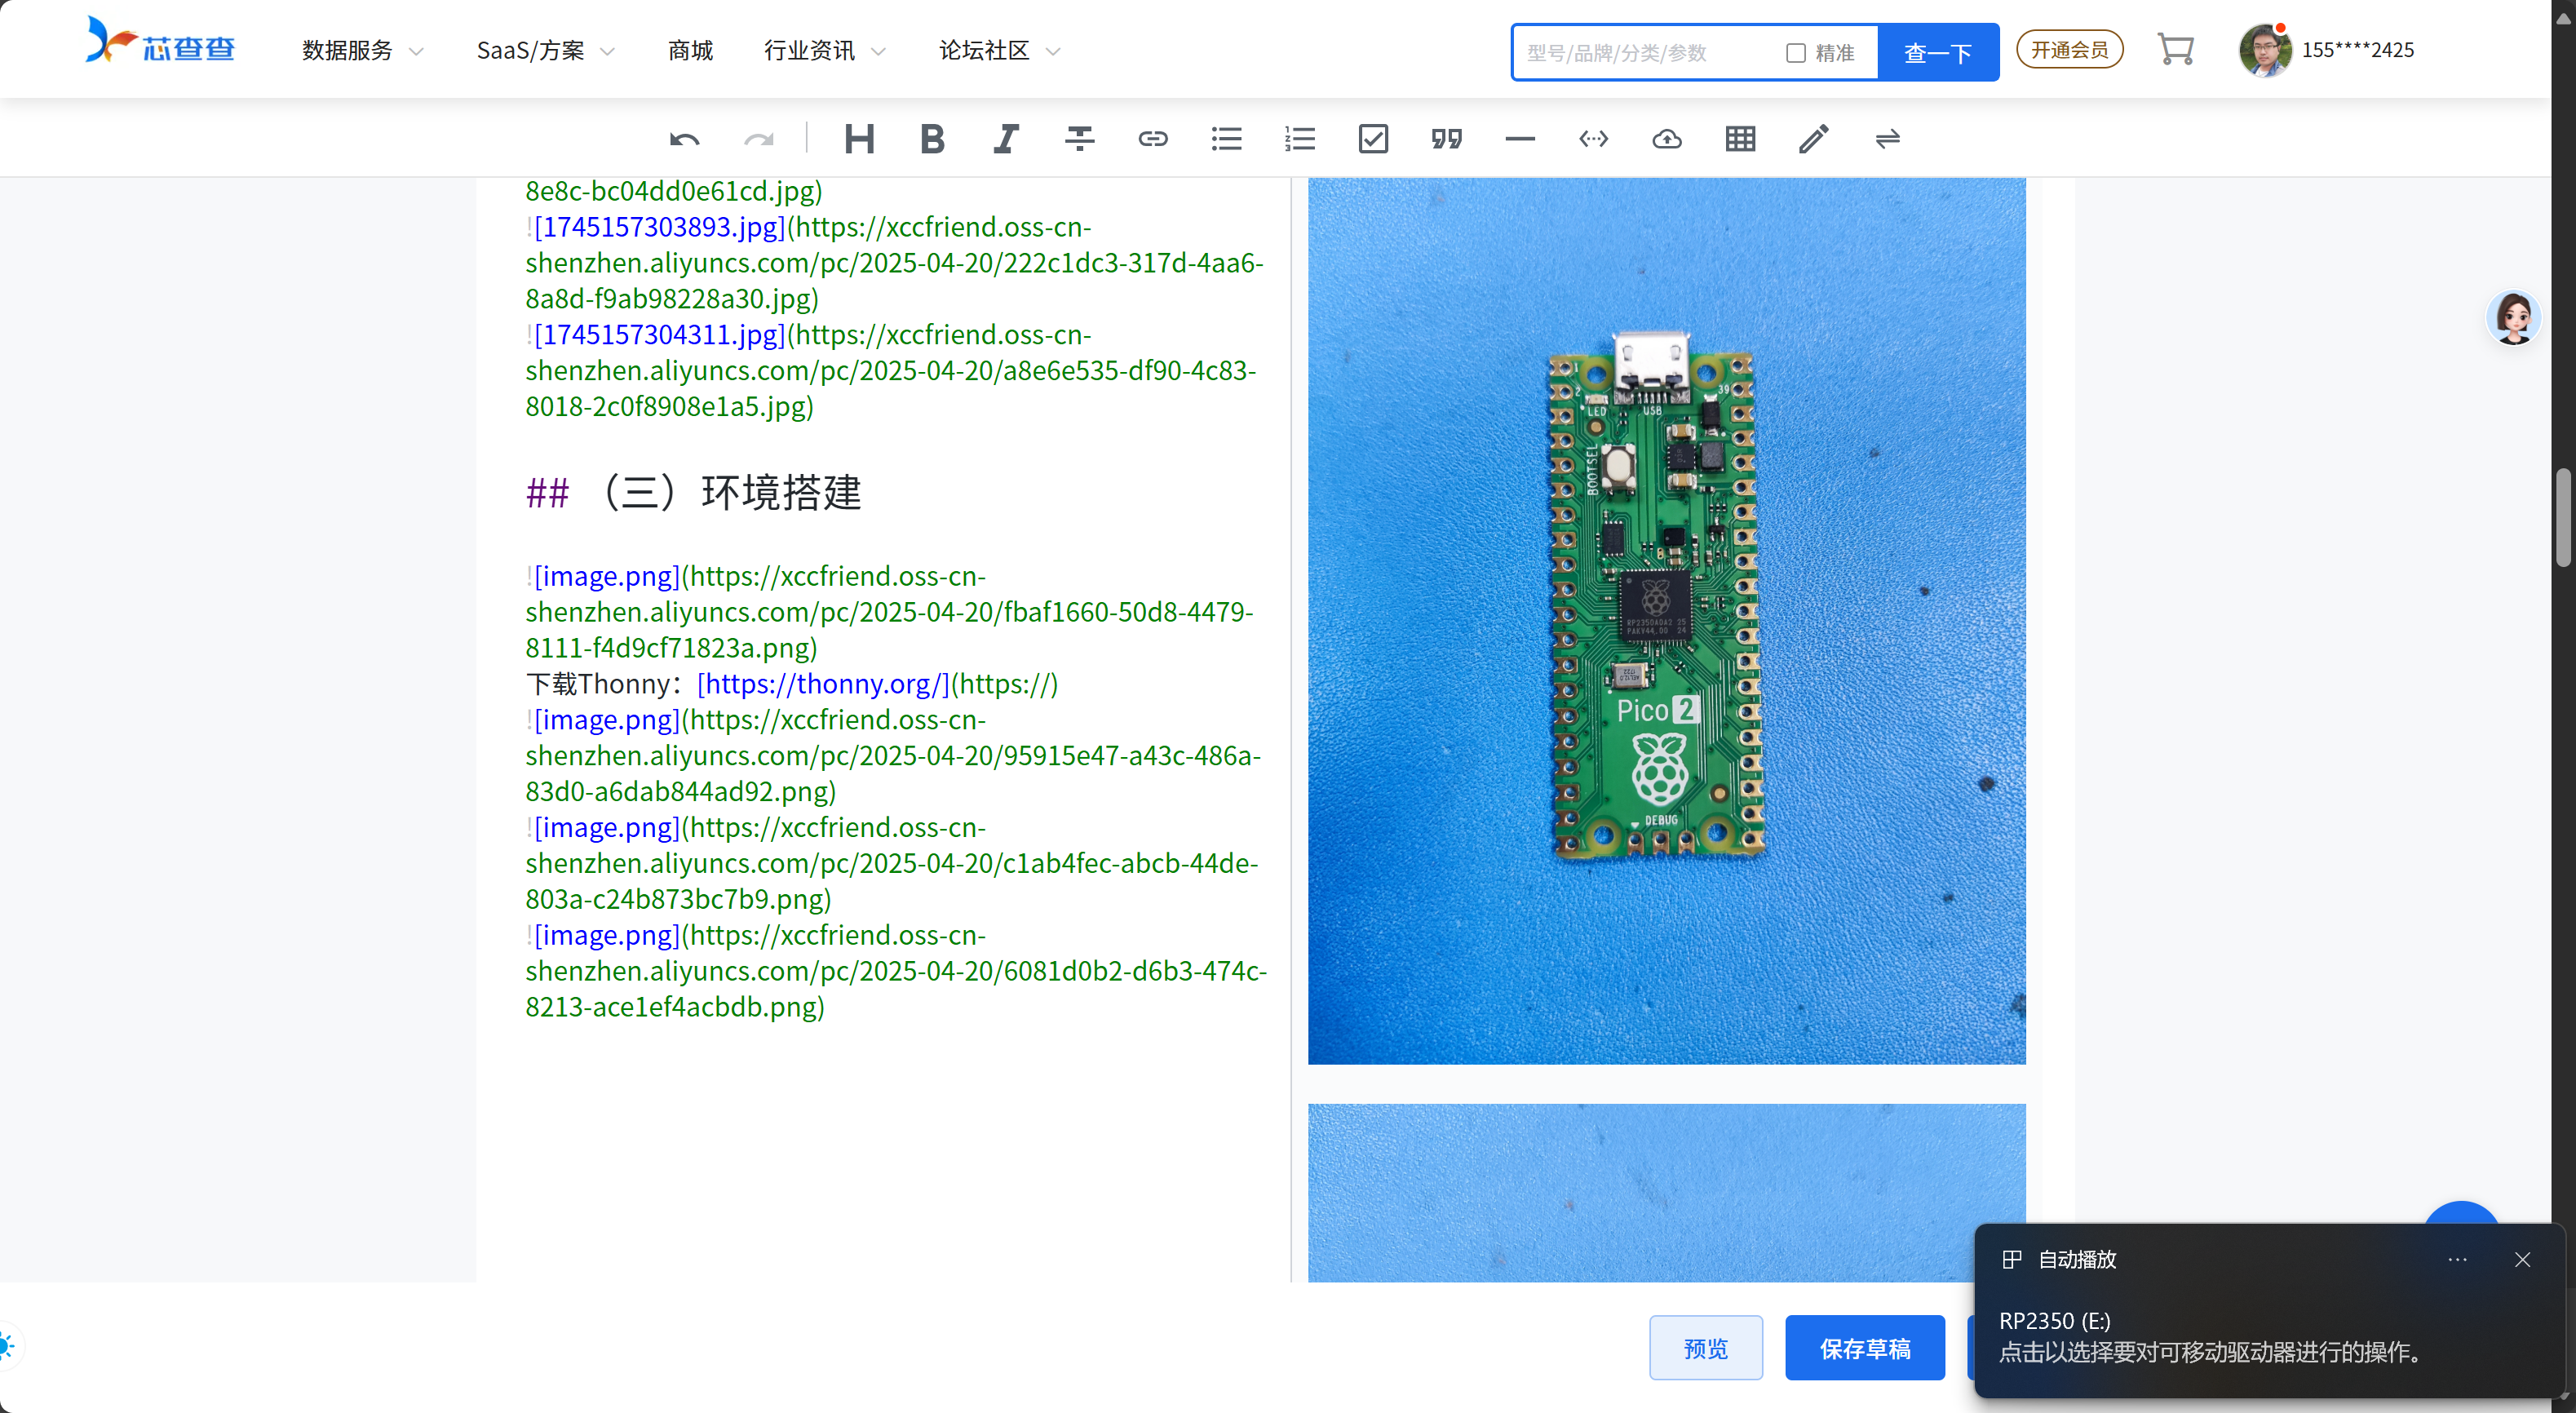
Task: Apply bold formatting from the toolbar
Action: tap(932, 139)
